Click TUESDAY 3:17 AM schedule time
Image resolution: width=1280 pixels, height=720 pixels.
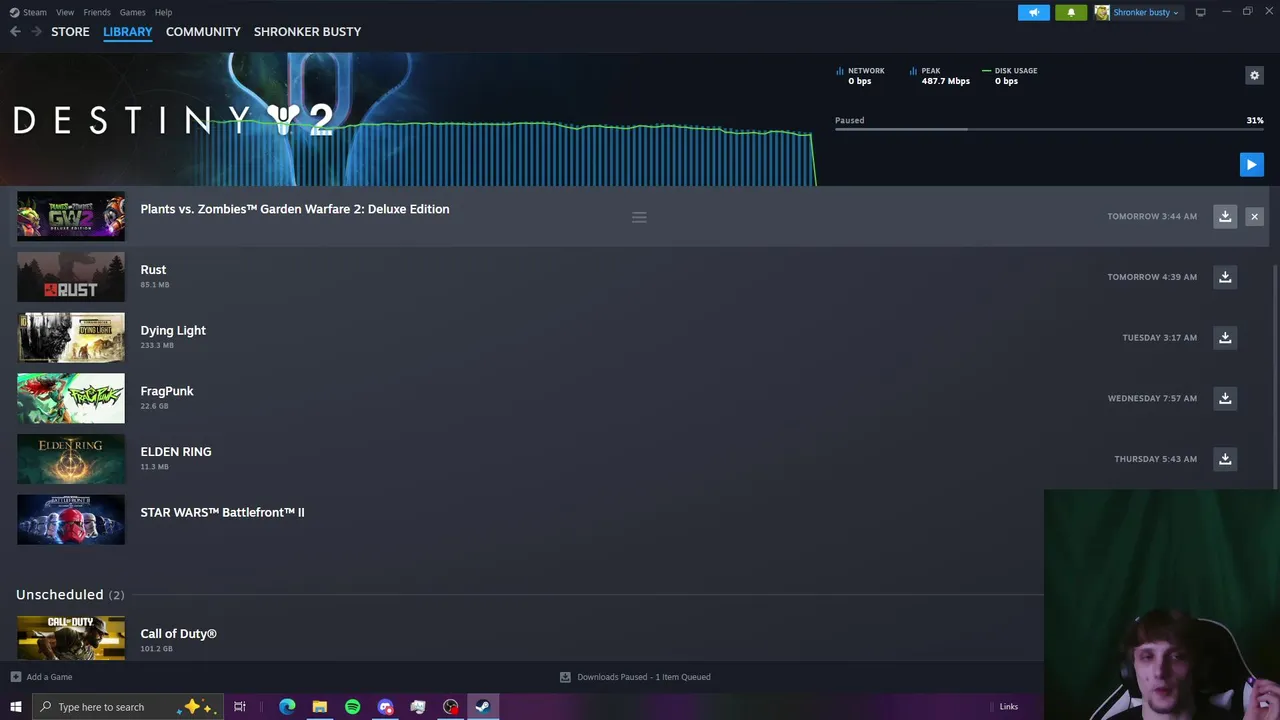(1159, 338)
